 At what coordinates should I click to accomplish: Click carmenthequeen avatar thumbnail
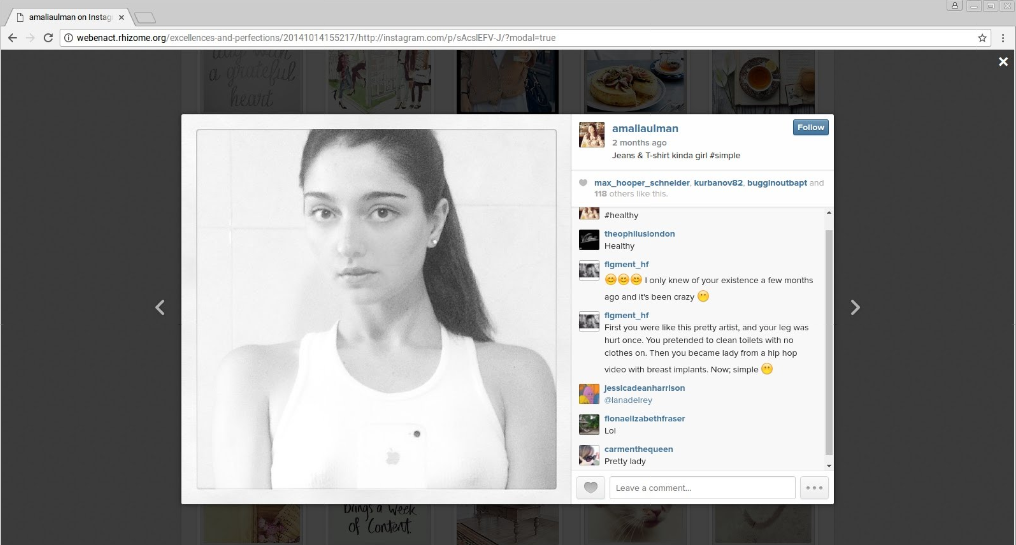pos(589,455)
